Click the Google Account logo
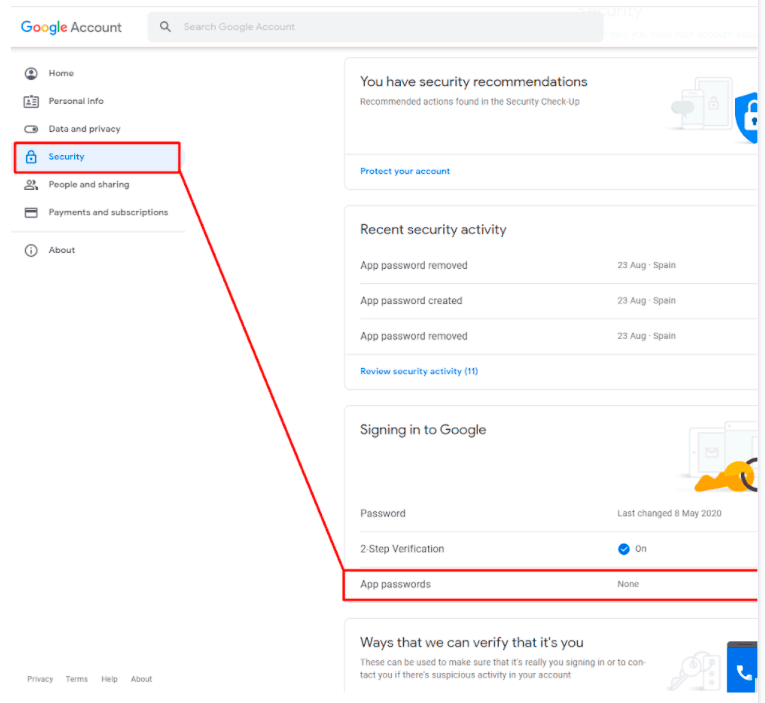765x703 pixels. coord(71,27)
